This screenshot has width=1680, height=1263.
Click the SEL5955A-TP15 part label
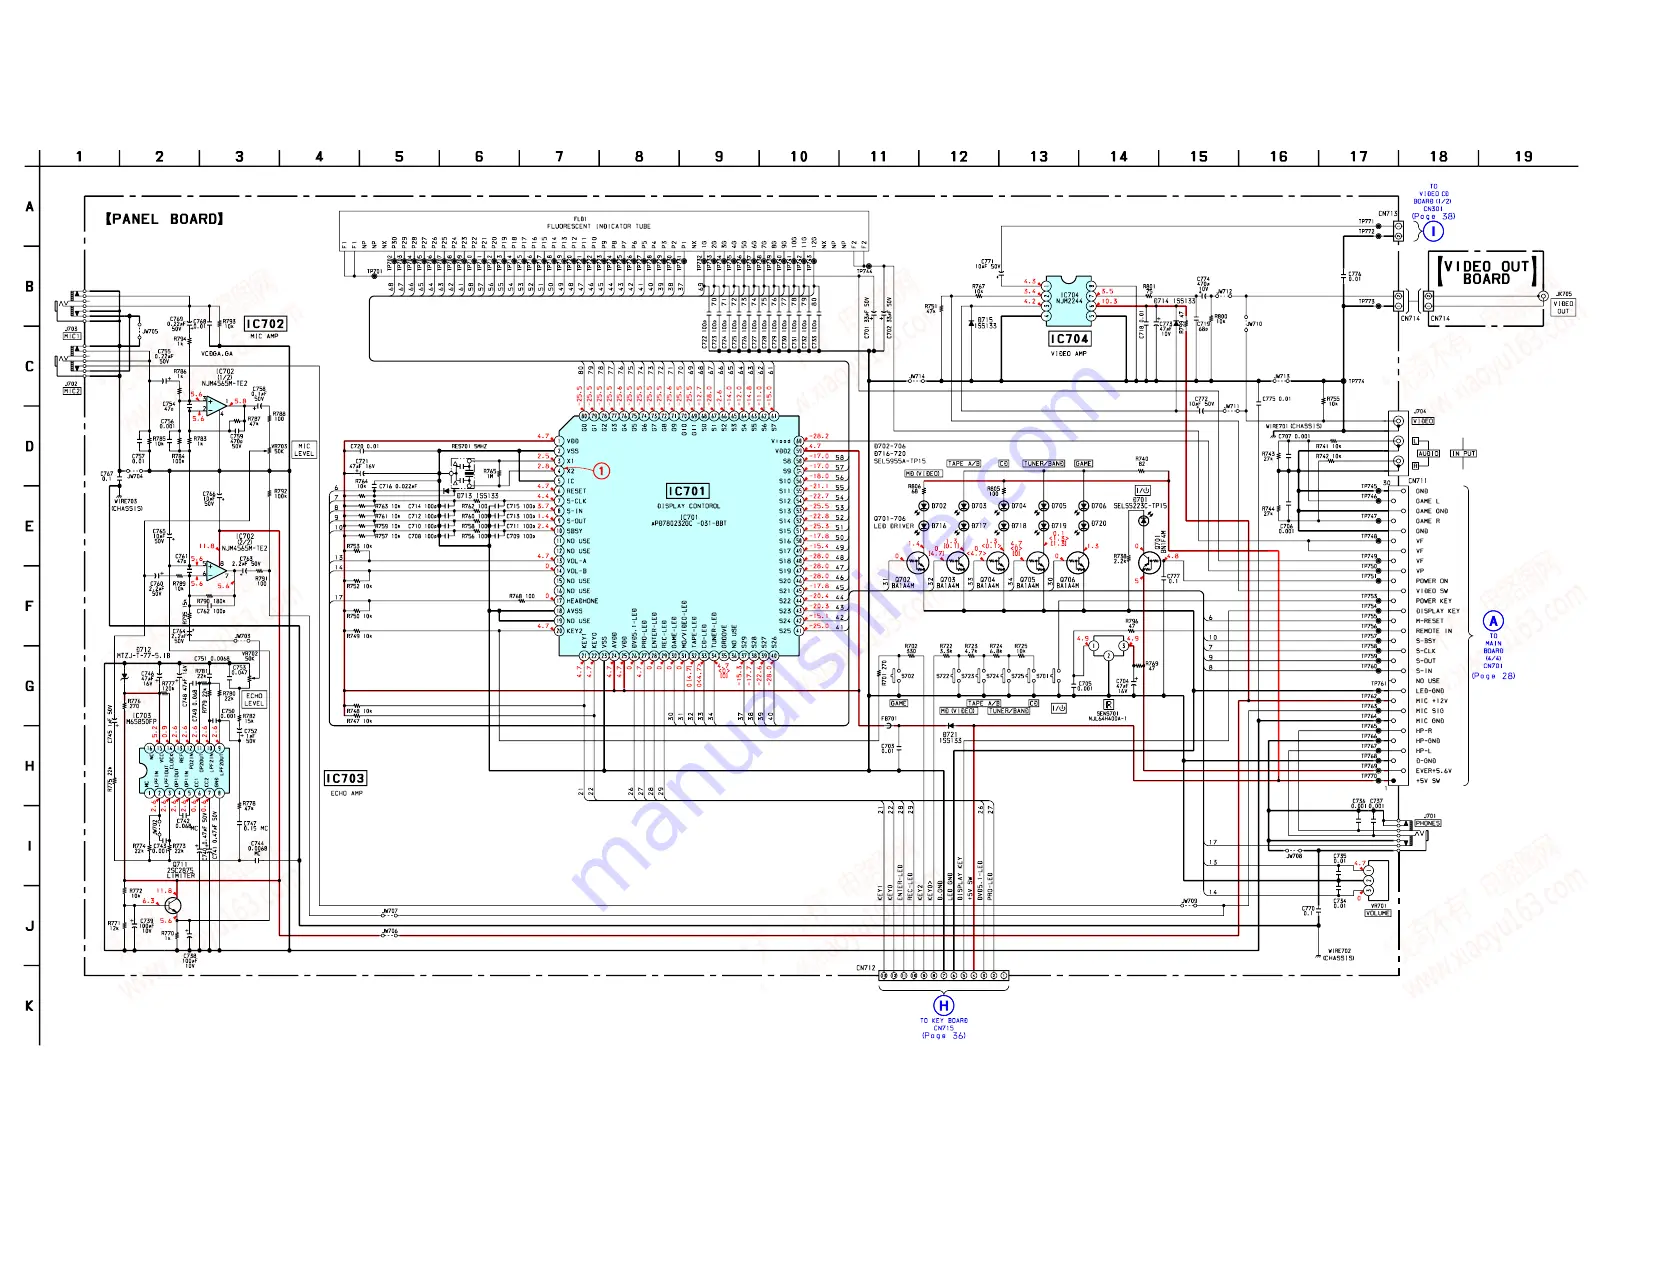pyautogui.click(x=900, y=461)
